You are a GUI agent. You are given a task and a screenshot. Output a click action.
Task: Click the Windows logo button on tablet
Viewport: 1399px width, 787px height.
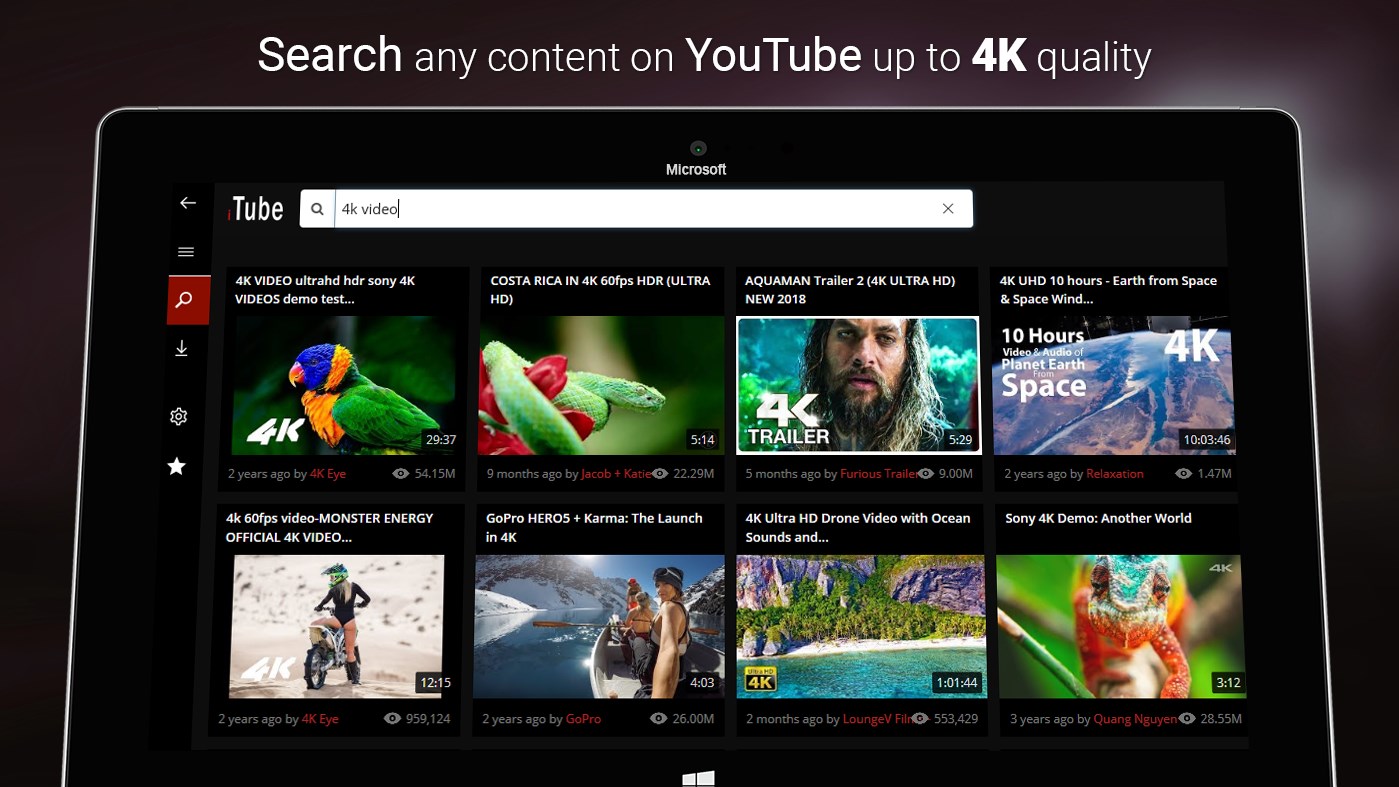(698, 779)
